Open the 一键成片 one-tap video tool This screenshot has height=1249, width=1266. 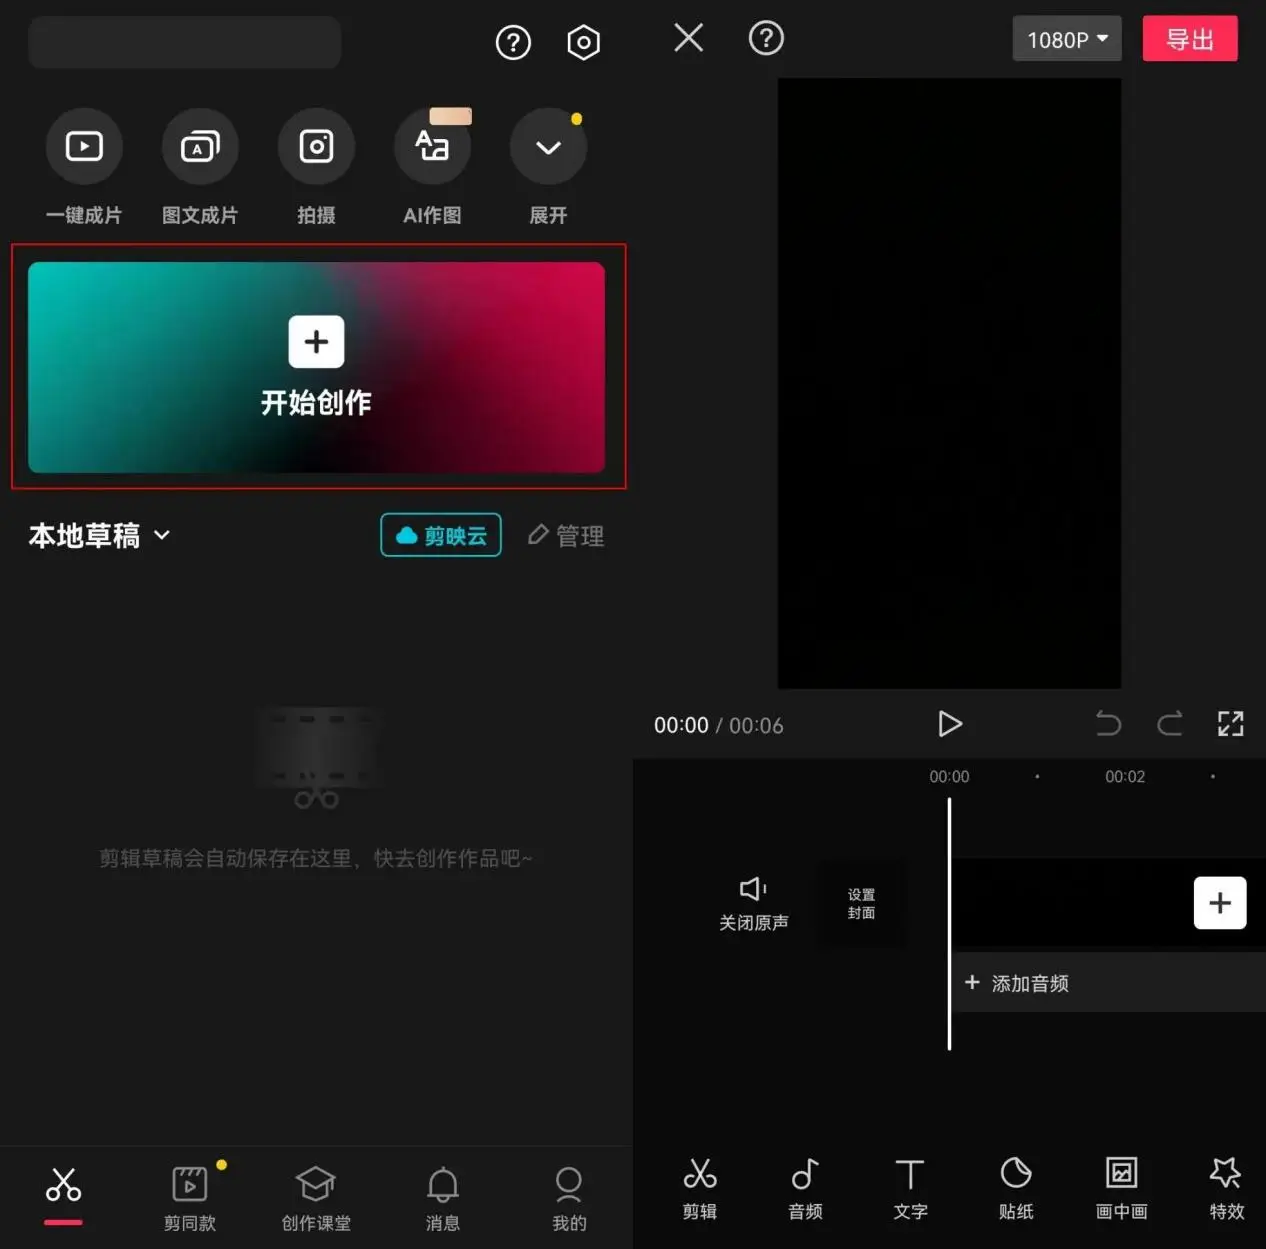click(x=84, y=147)
